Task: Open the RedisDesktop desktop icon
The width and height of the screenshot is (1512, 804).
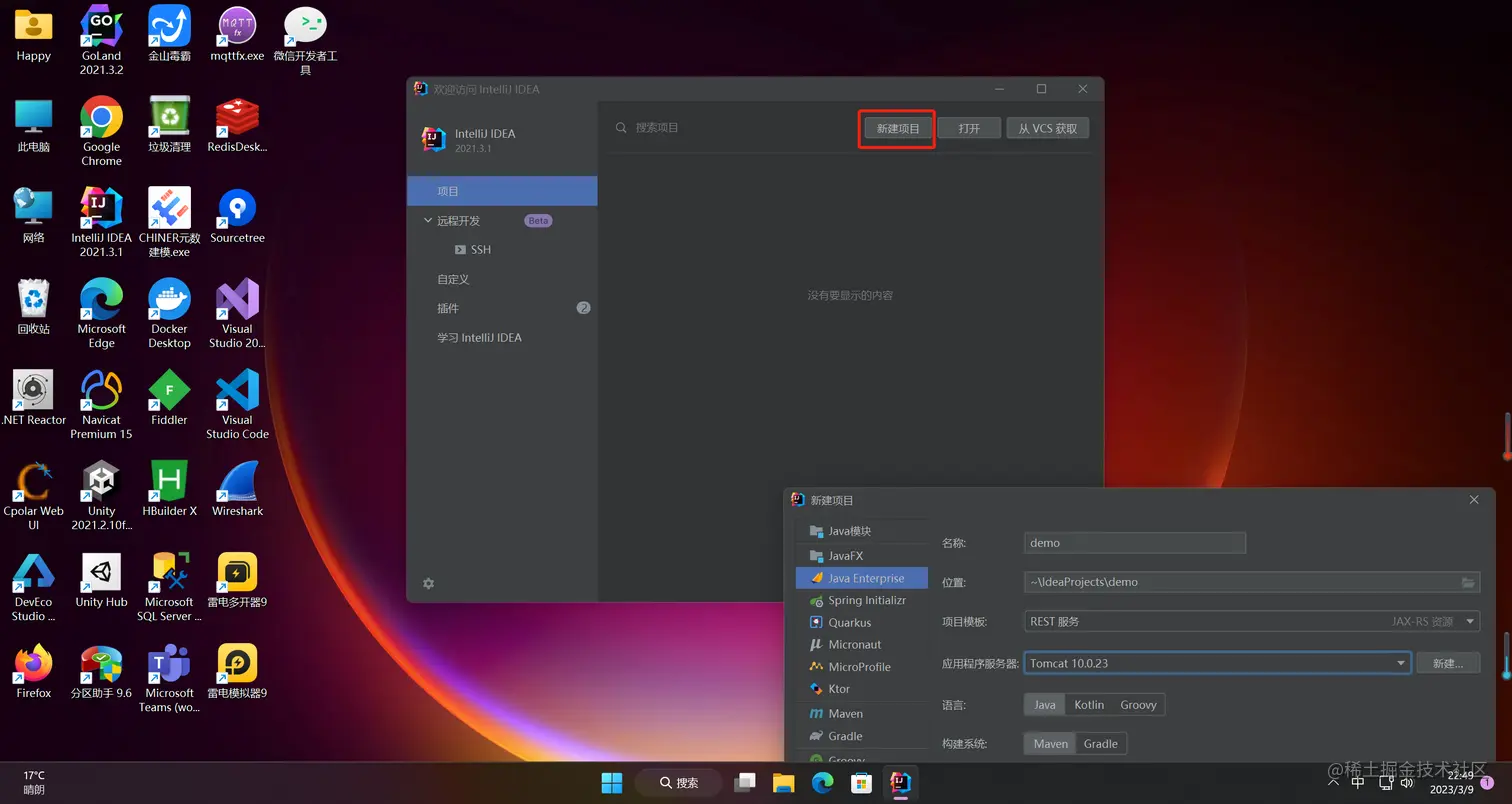Action: point(237,125)
